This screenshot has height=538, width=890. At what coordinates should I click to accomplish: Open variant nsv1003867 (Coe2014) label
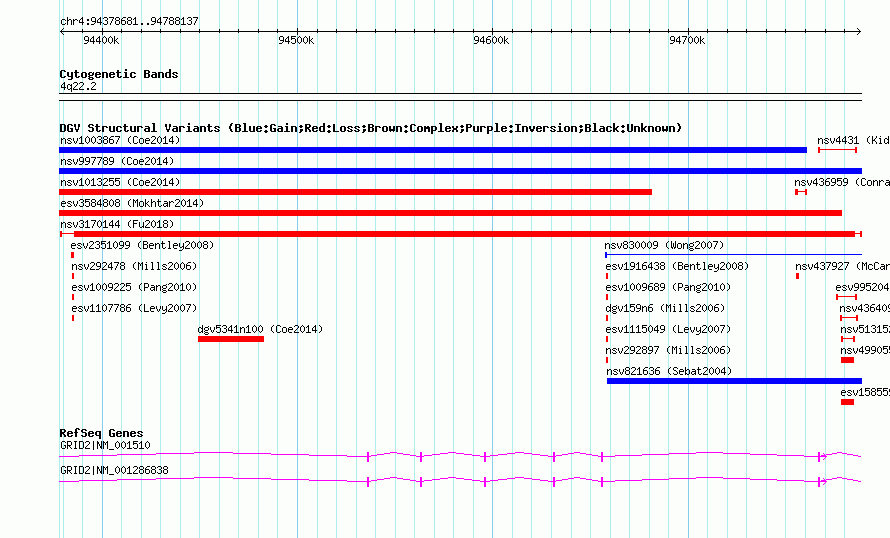click(x=120, y=140)
